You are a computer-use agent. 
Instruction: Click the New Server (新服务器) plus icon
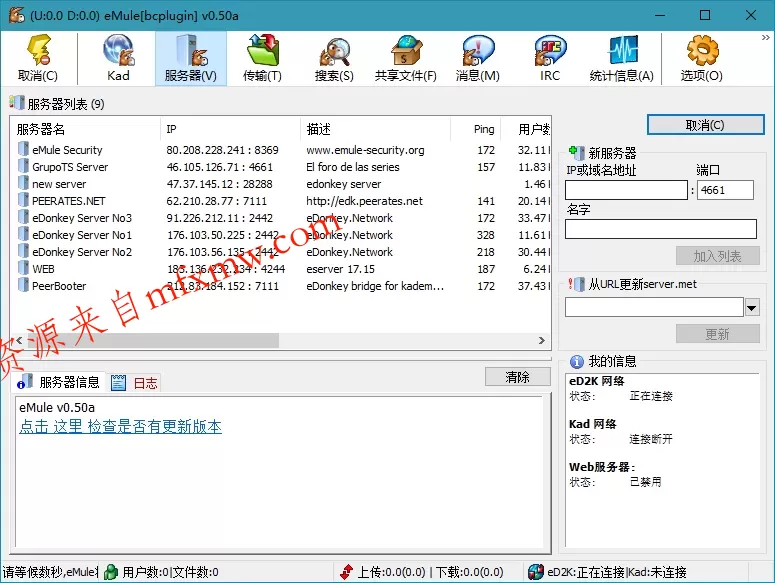pyautogui.click(x=576, y=152)
